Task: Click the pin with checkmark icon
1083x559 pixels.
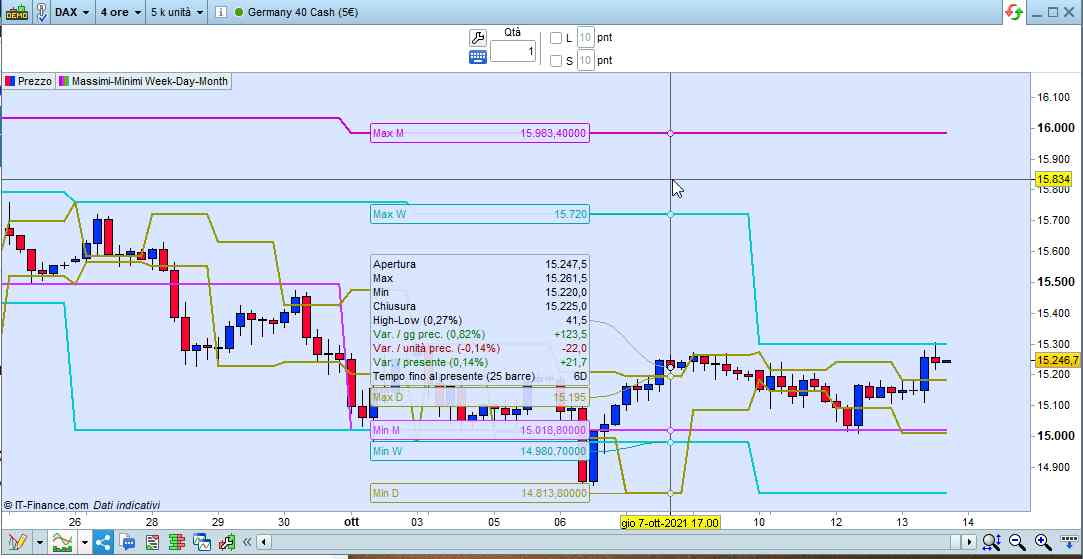Action: tap(42, 12)
